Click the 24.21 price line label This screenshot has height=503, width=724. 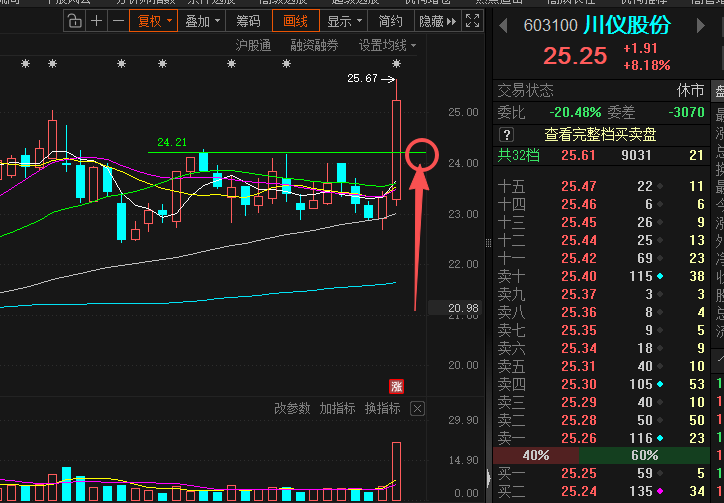point(172,142)
